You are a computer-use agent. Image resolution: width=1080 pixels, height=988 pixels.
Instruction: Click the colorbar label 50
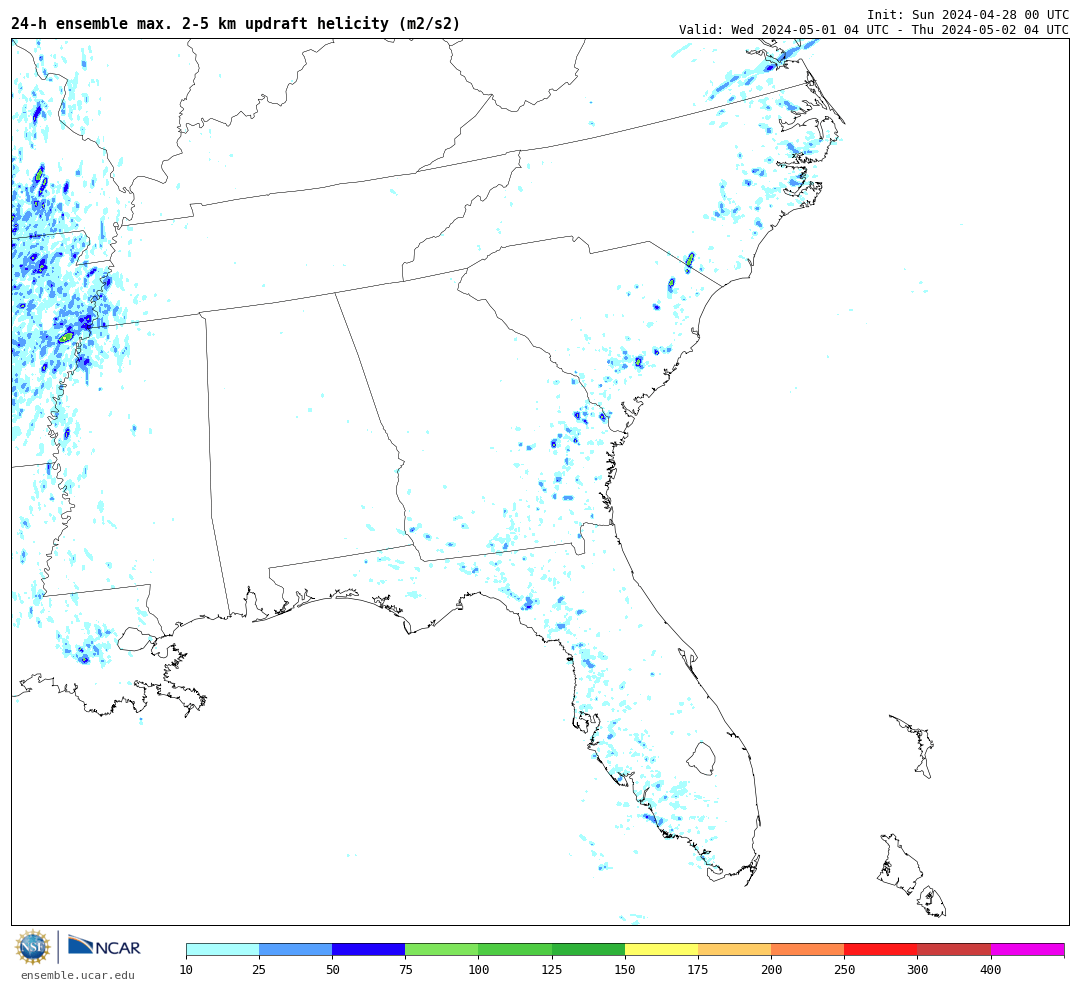pos(332,970)
